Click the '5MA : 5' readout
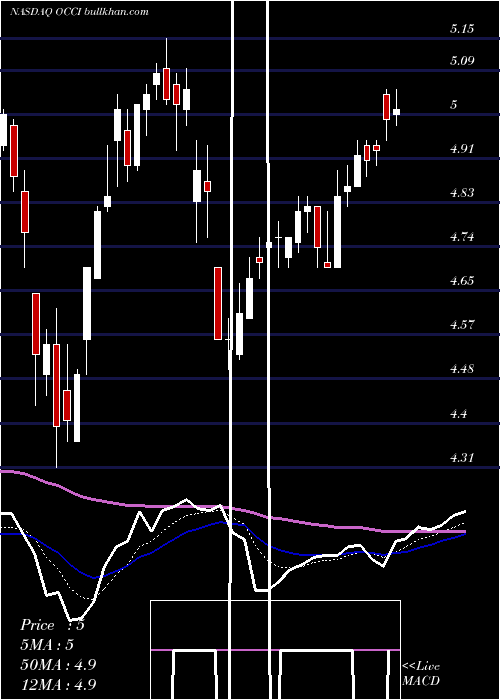 [x=47, y=645]
